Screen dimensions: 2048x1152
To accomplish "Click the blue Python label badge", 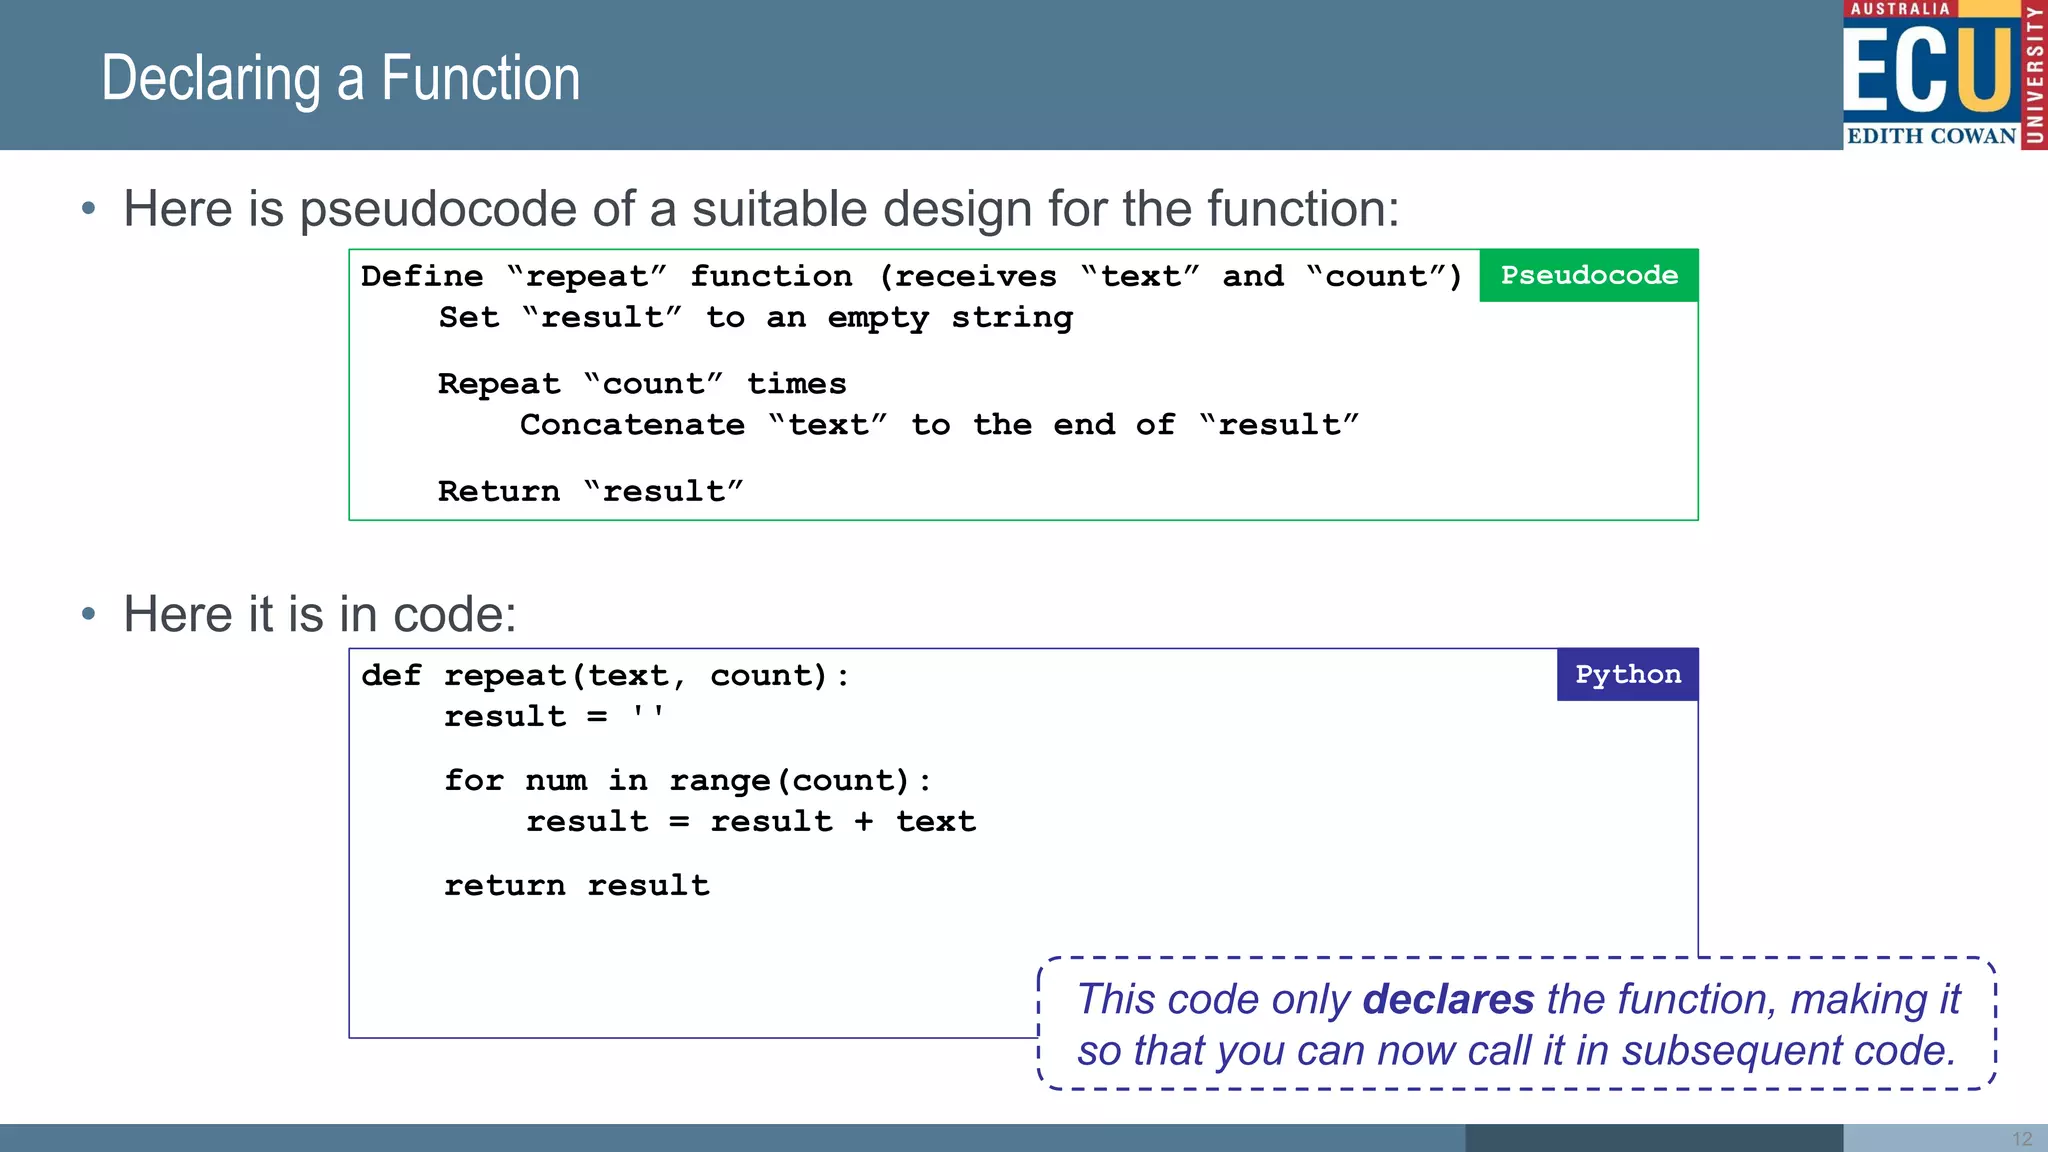I will point(1627,675).
